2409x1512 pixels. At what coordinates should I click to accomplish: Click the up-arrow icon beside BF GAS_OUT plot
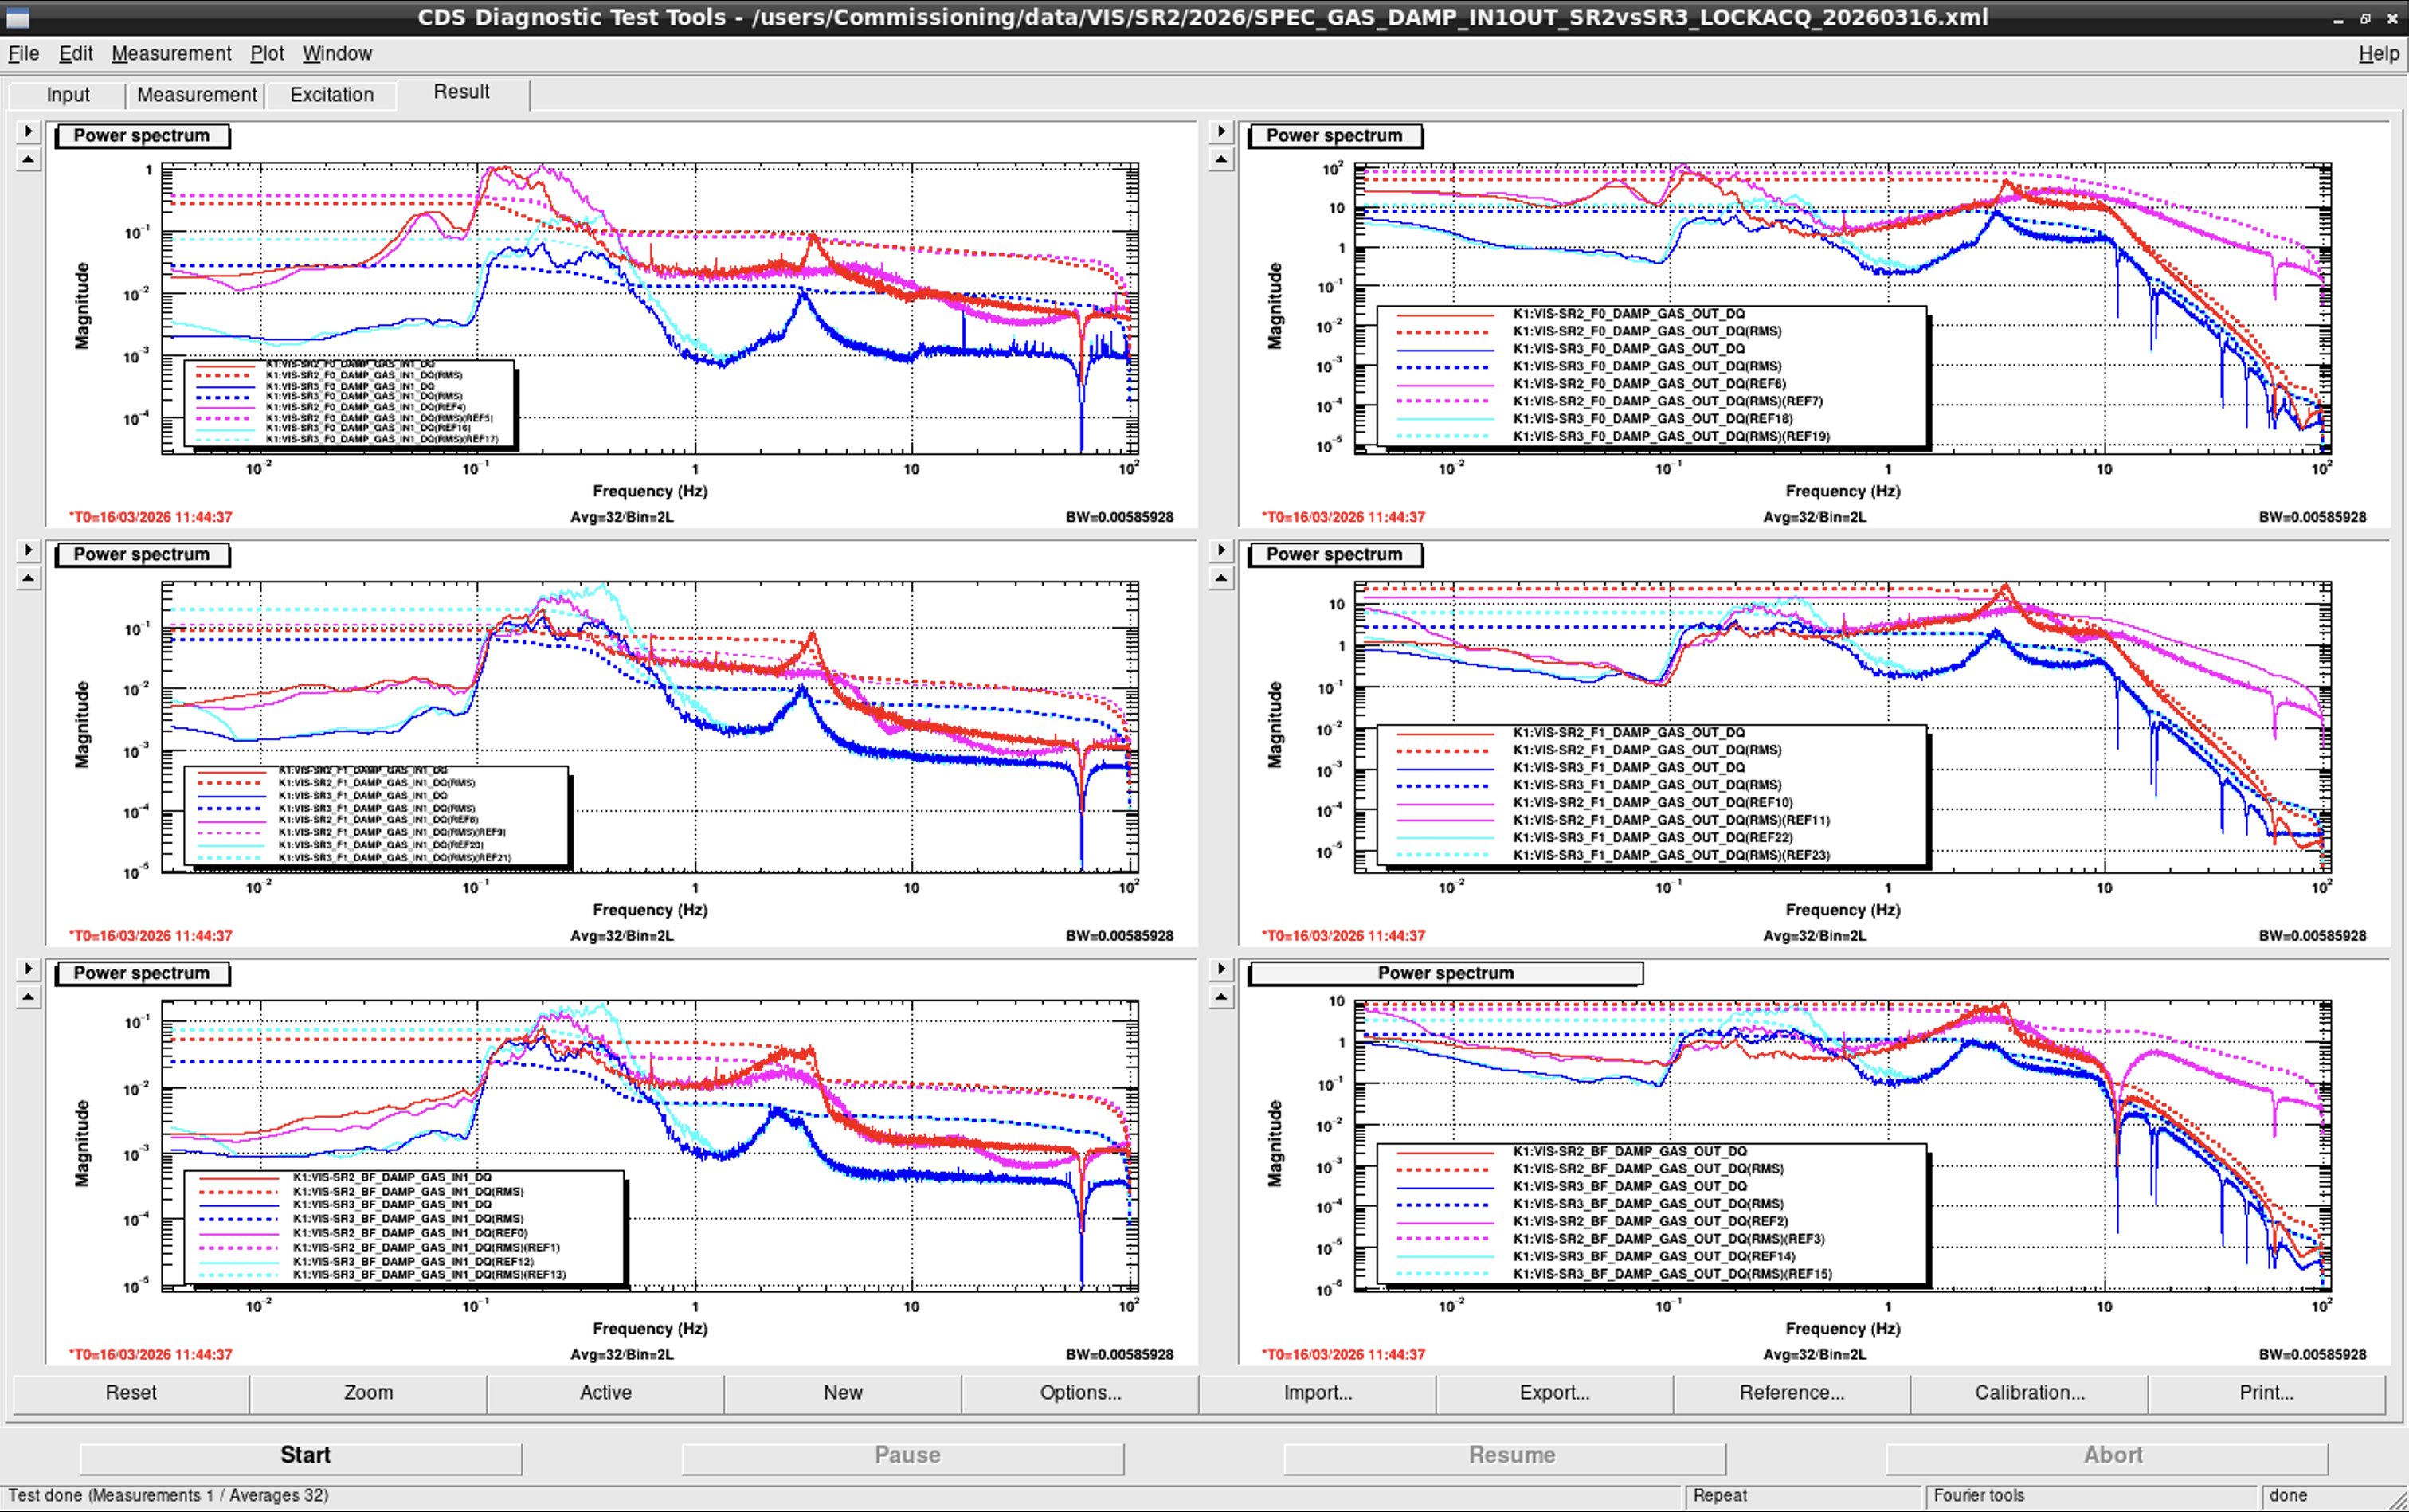[1221, 998]
